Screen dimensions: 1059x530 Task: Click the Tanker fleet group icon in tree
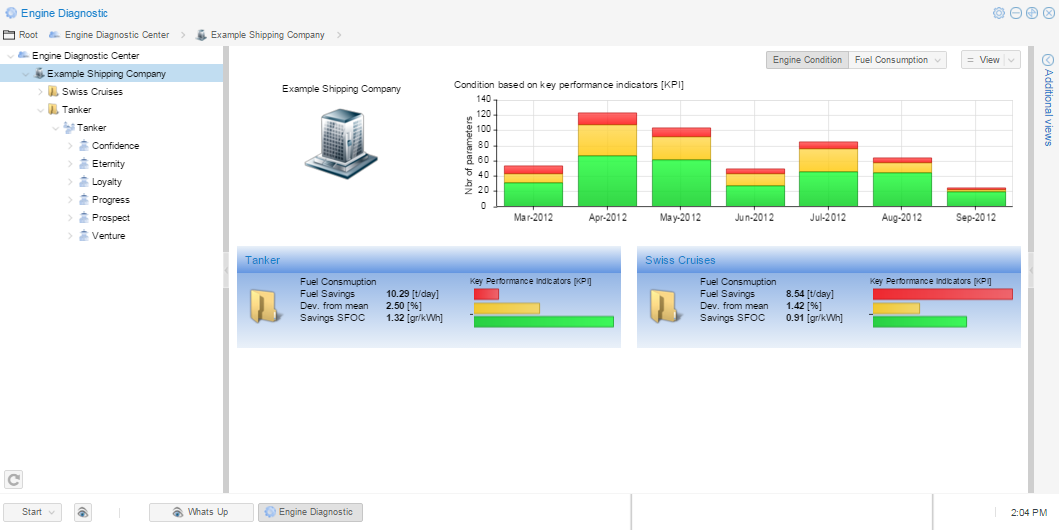(x=68, y=128)
